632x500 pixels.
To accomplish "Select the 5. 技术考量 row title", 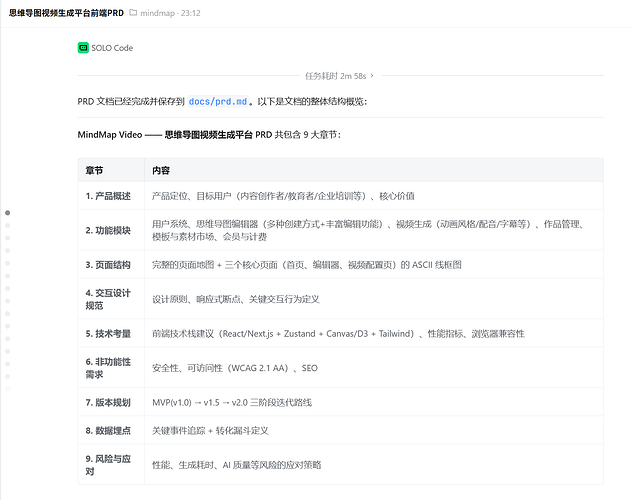I will click(x=108, y=334).
